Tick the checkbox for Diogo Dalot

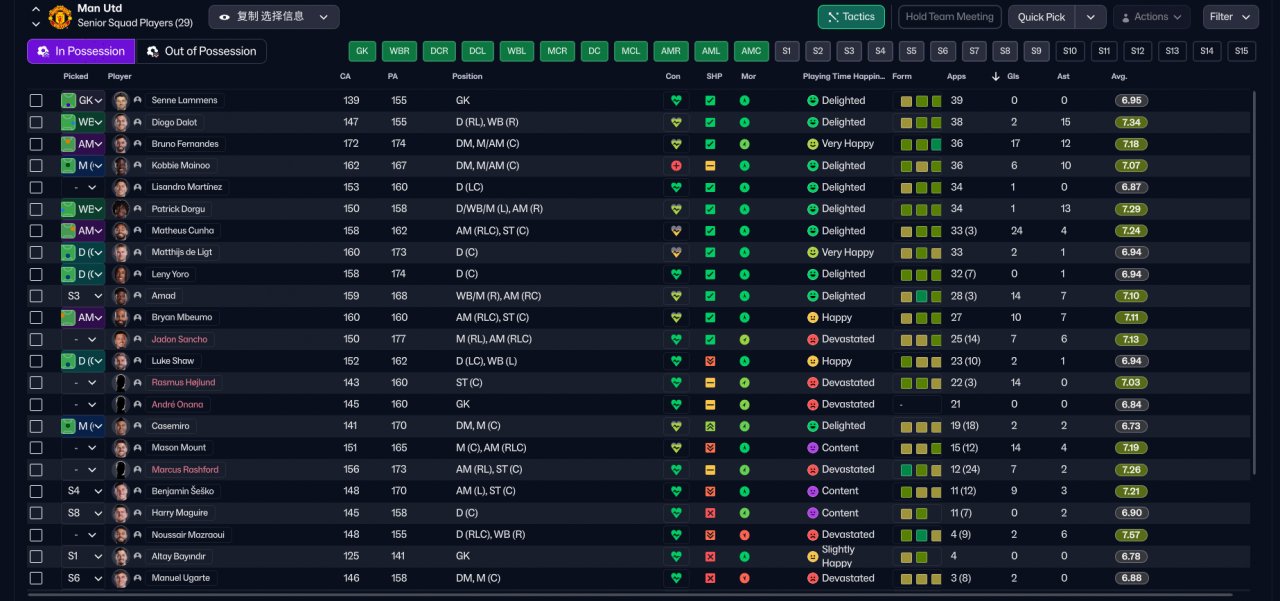tap(36, 122)
